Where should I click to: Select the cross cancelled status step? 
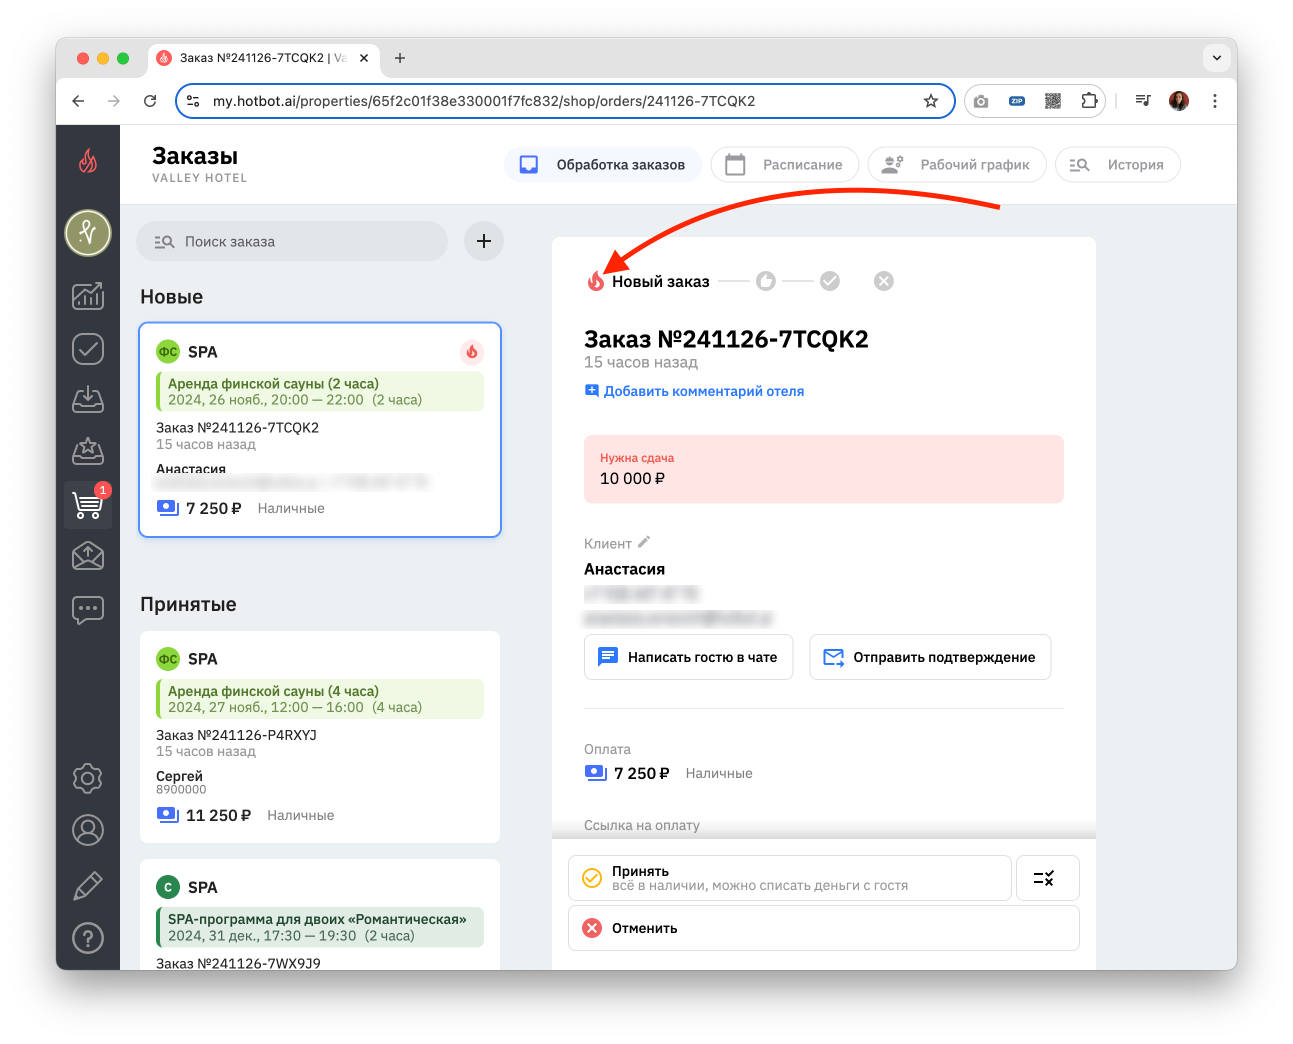point(884,281)
